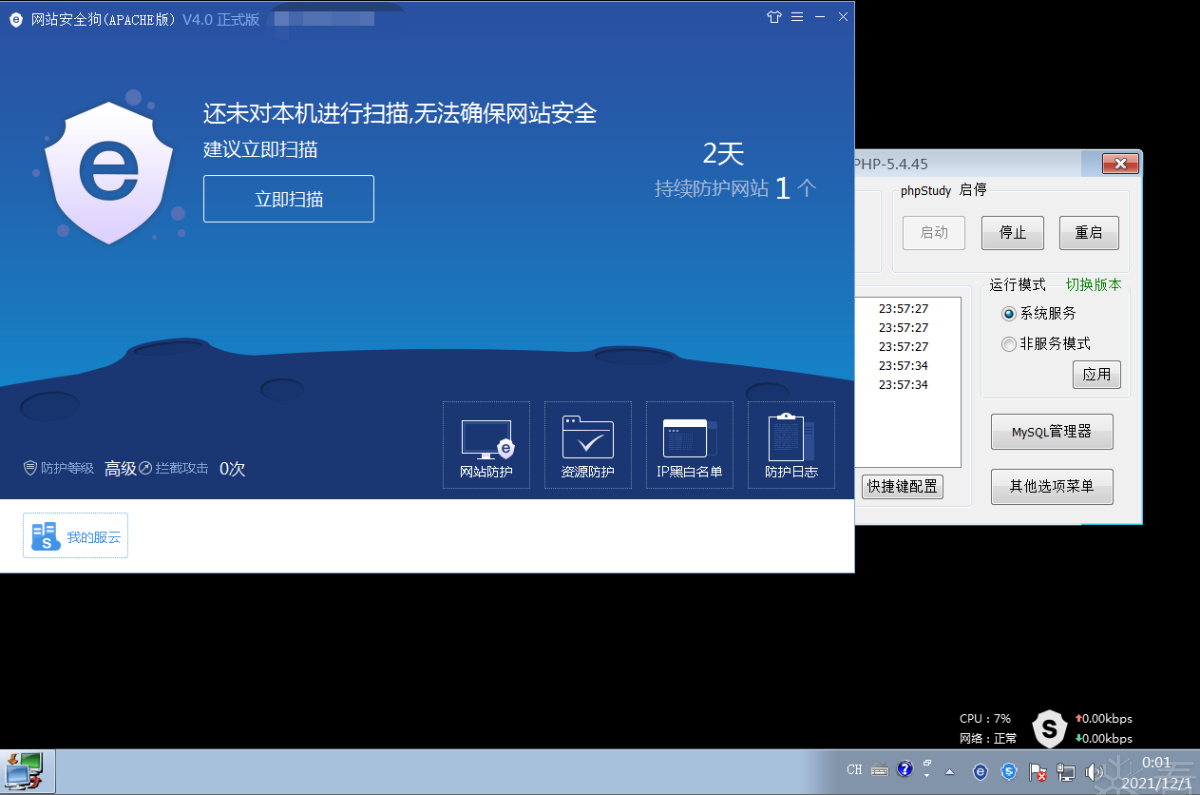Click the floating S shield desktop widget
The width and height of the screenshot is (1200, 795).
1049,729
